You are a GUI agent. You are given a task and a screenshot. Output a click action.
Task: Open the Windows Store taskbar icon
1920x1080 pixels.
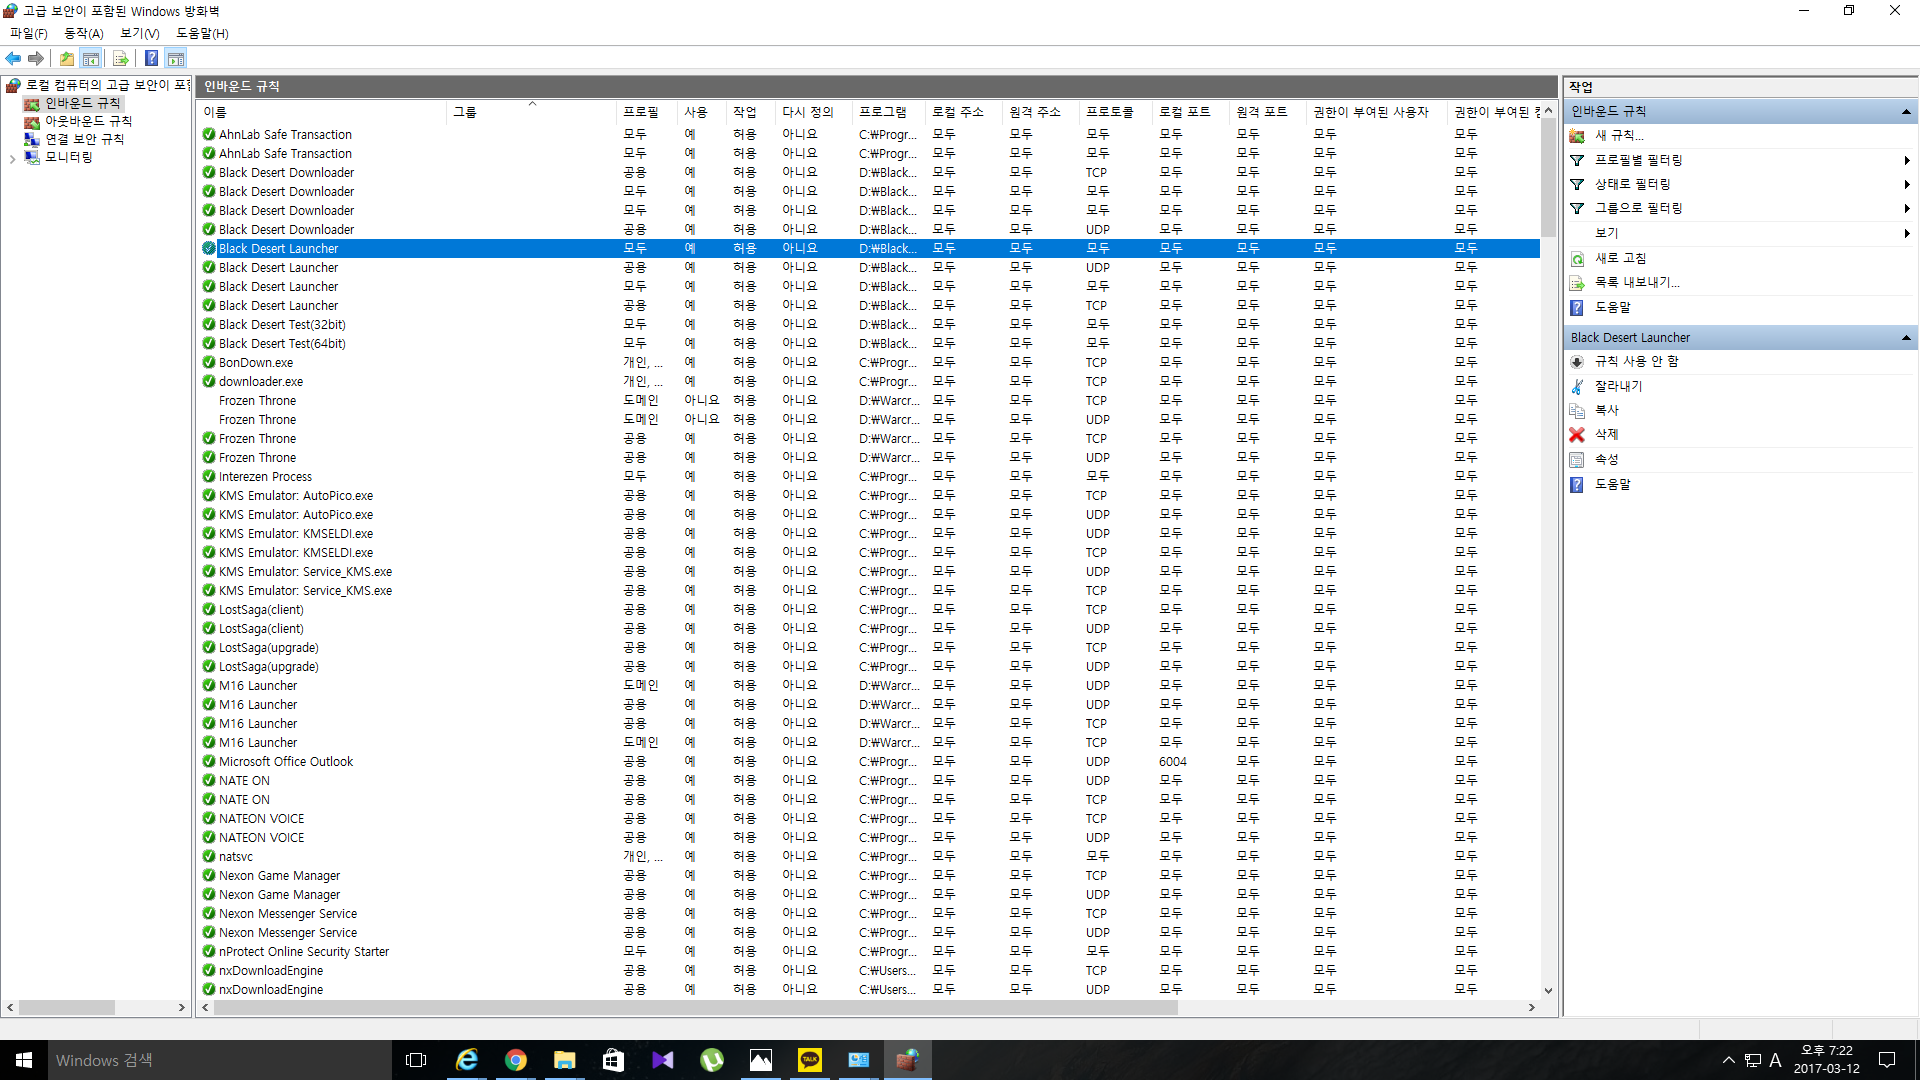(614, 1060)
